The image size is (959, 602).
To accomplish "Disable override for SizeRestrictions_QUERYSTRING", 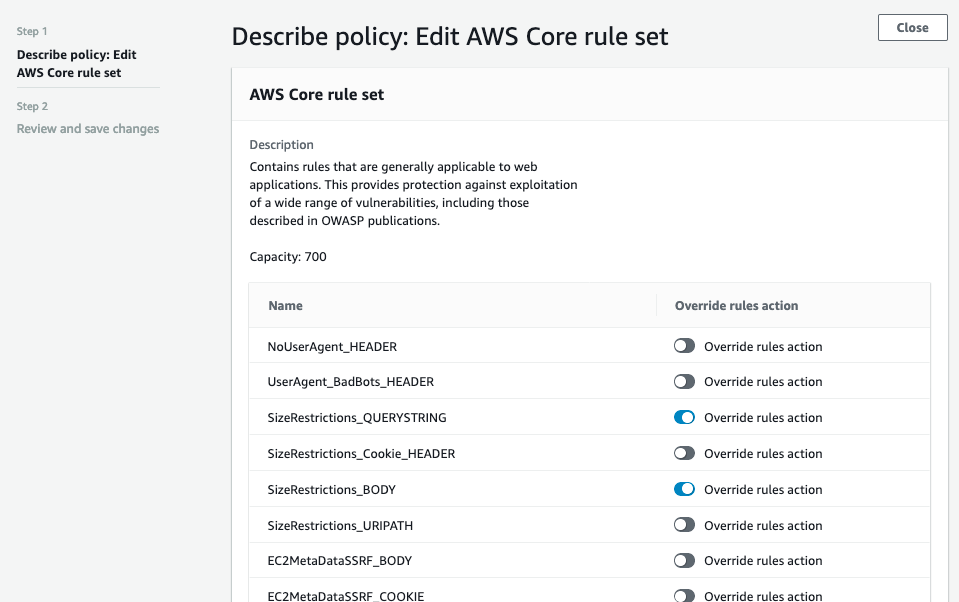I will point(684,418).
